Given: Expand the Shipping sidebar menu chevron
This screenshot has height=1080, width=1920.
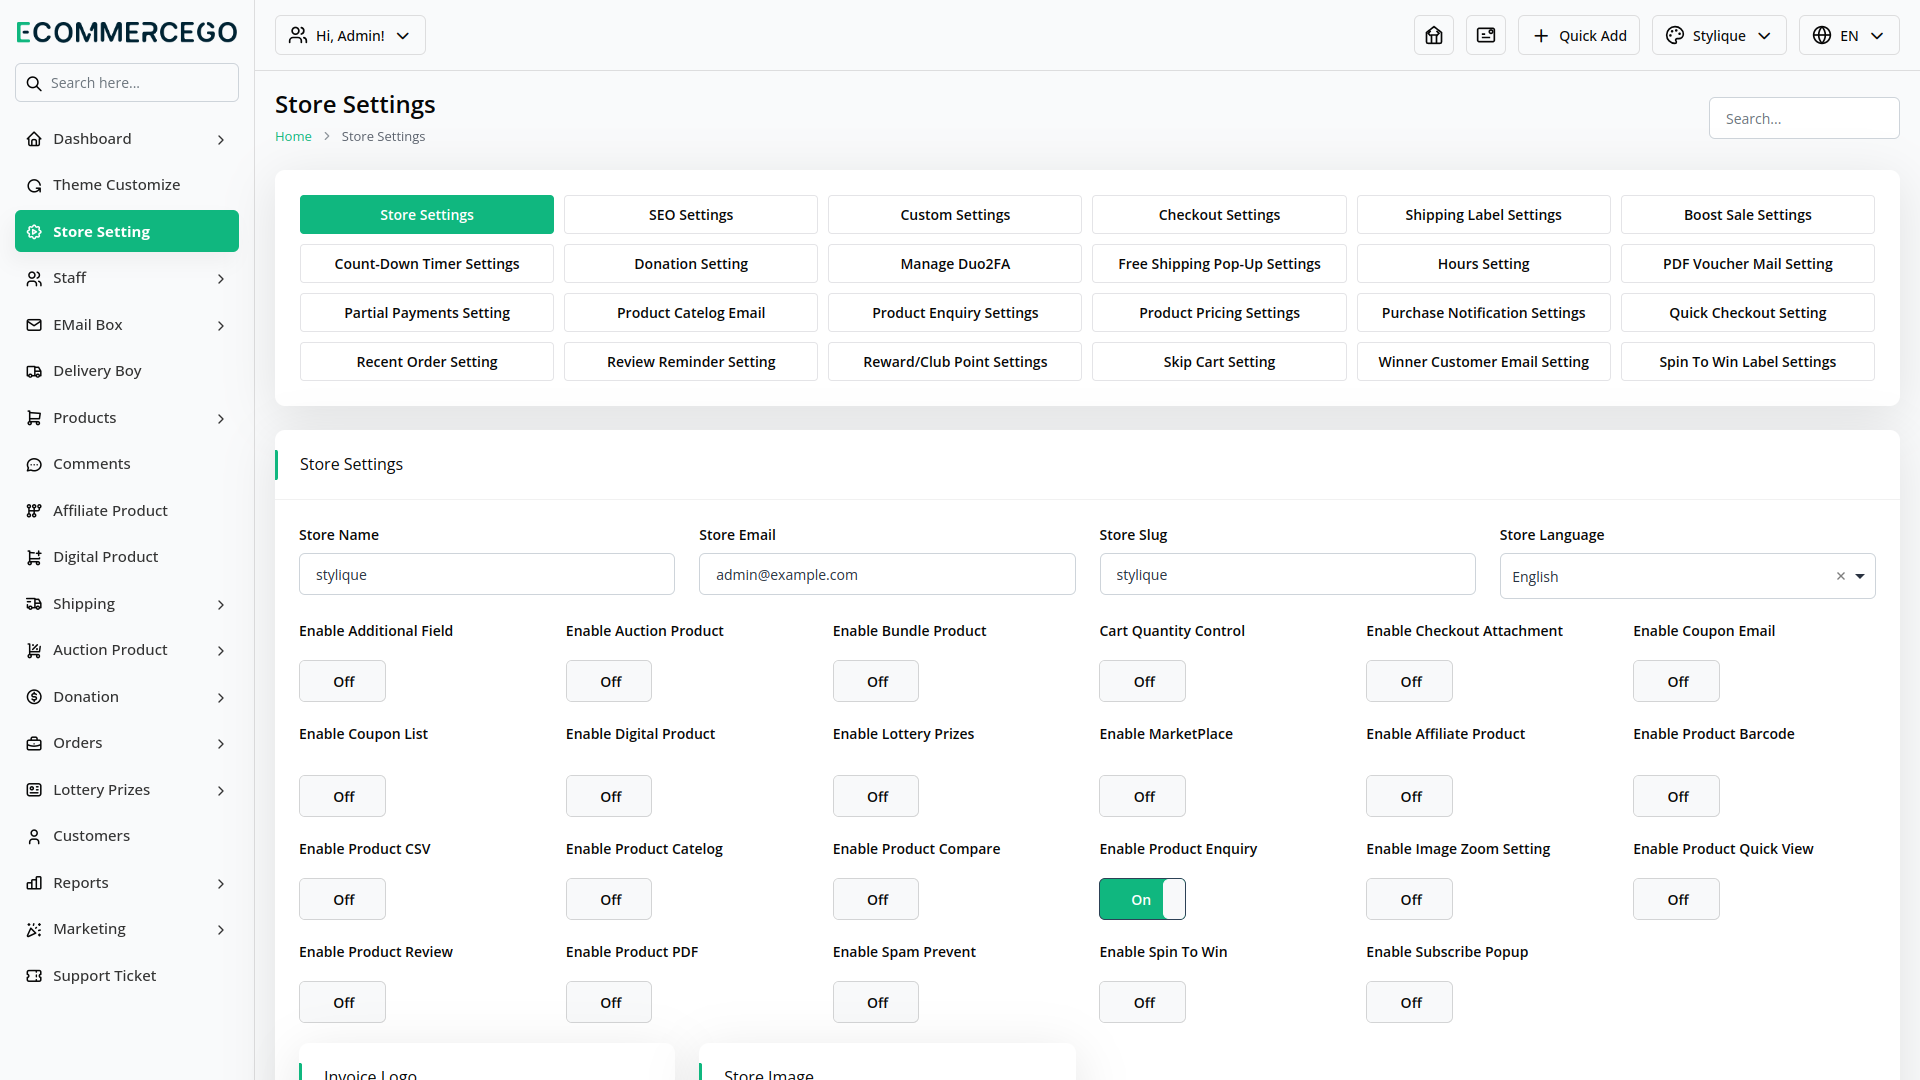Looking at the screenshot, I should (x=221, y=604).
